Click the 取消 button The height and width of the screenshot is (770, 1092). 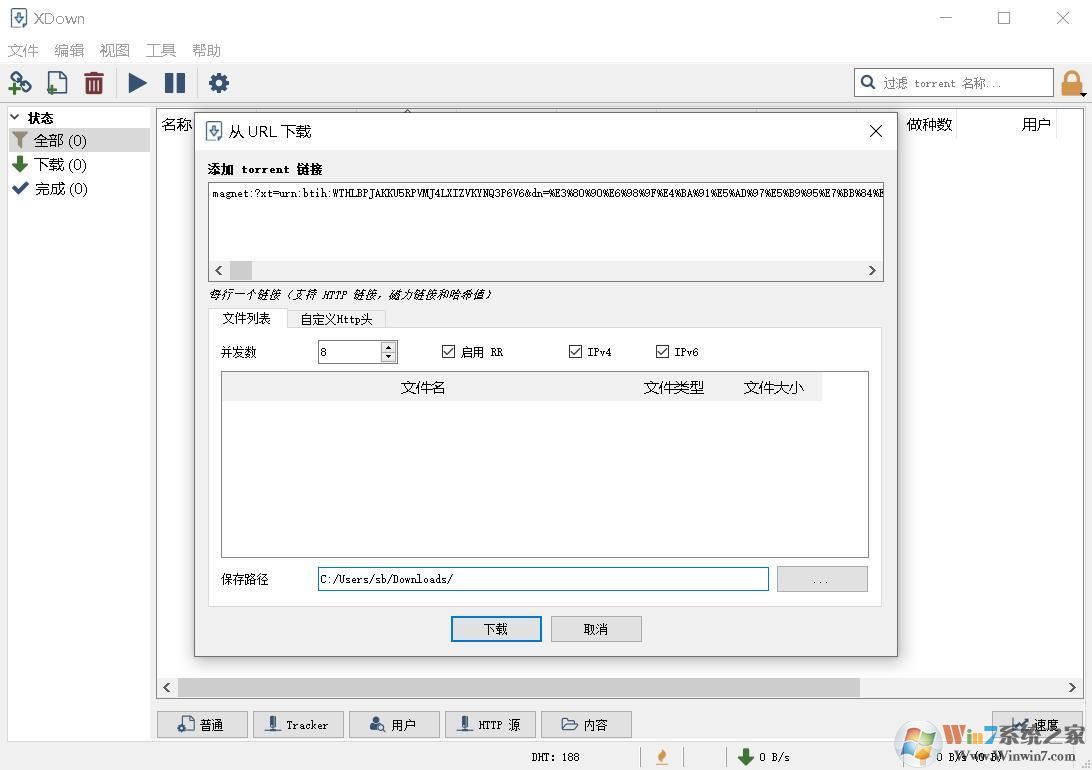tap(595, 629)
